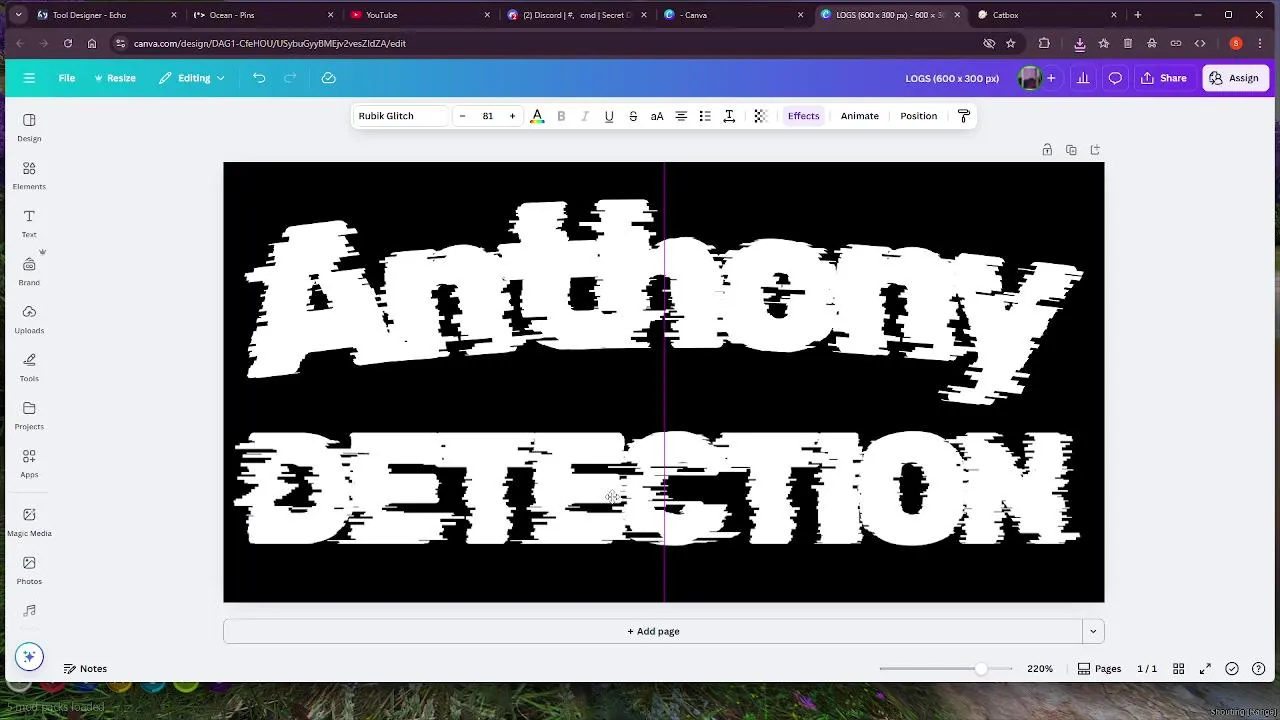The image size is (1280, 720).
Task: Toggle the bulleted list formatting
Action: 705,116
